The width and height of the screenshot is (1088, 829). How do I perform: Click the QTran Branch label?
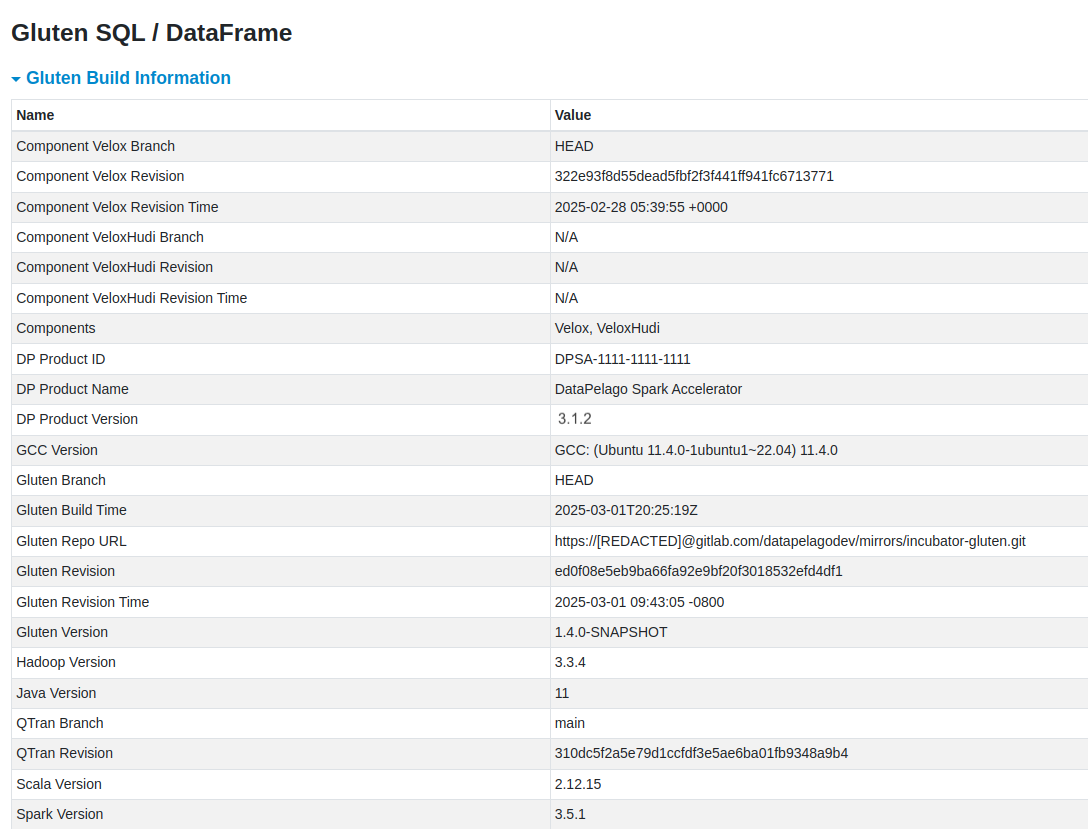point(60,723)
